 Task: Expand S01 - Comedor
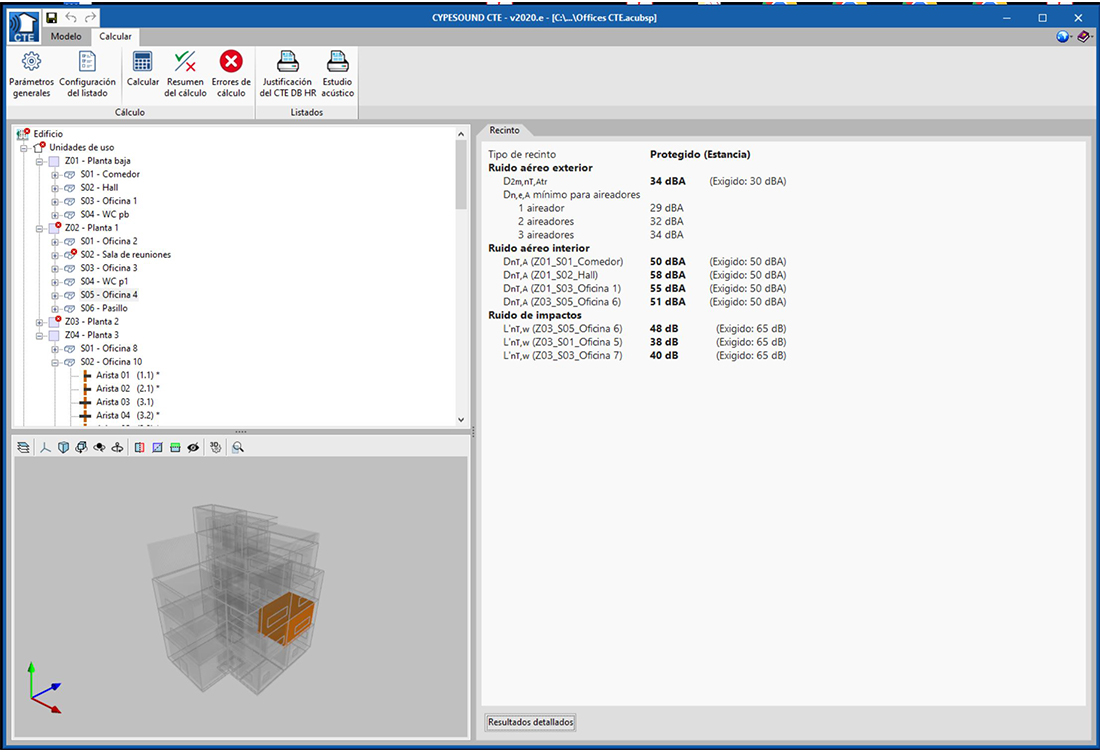pos(55,175)
